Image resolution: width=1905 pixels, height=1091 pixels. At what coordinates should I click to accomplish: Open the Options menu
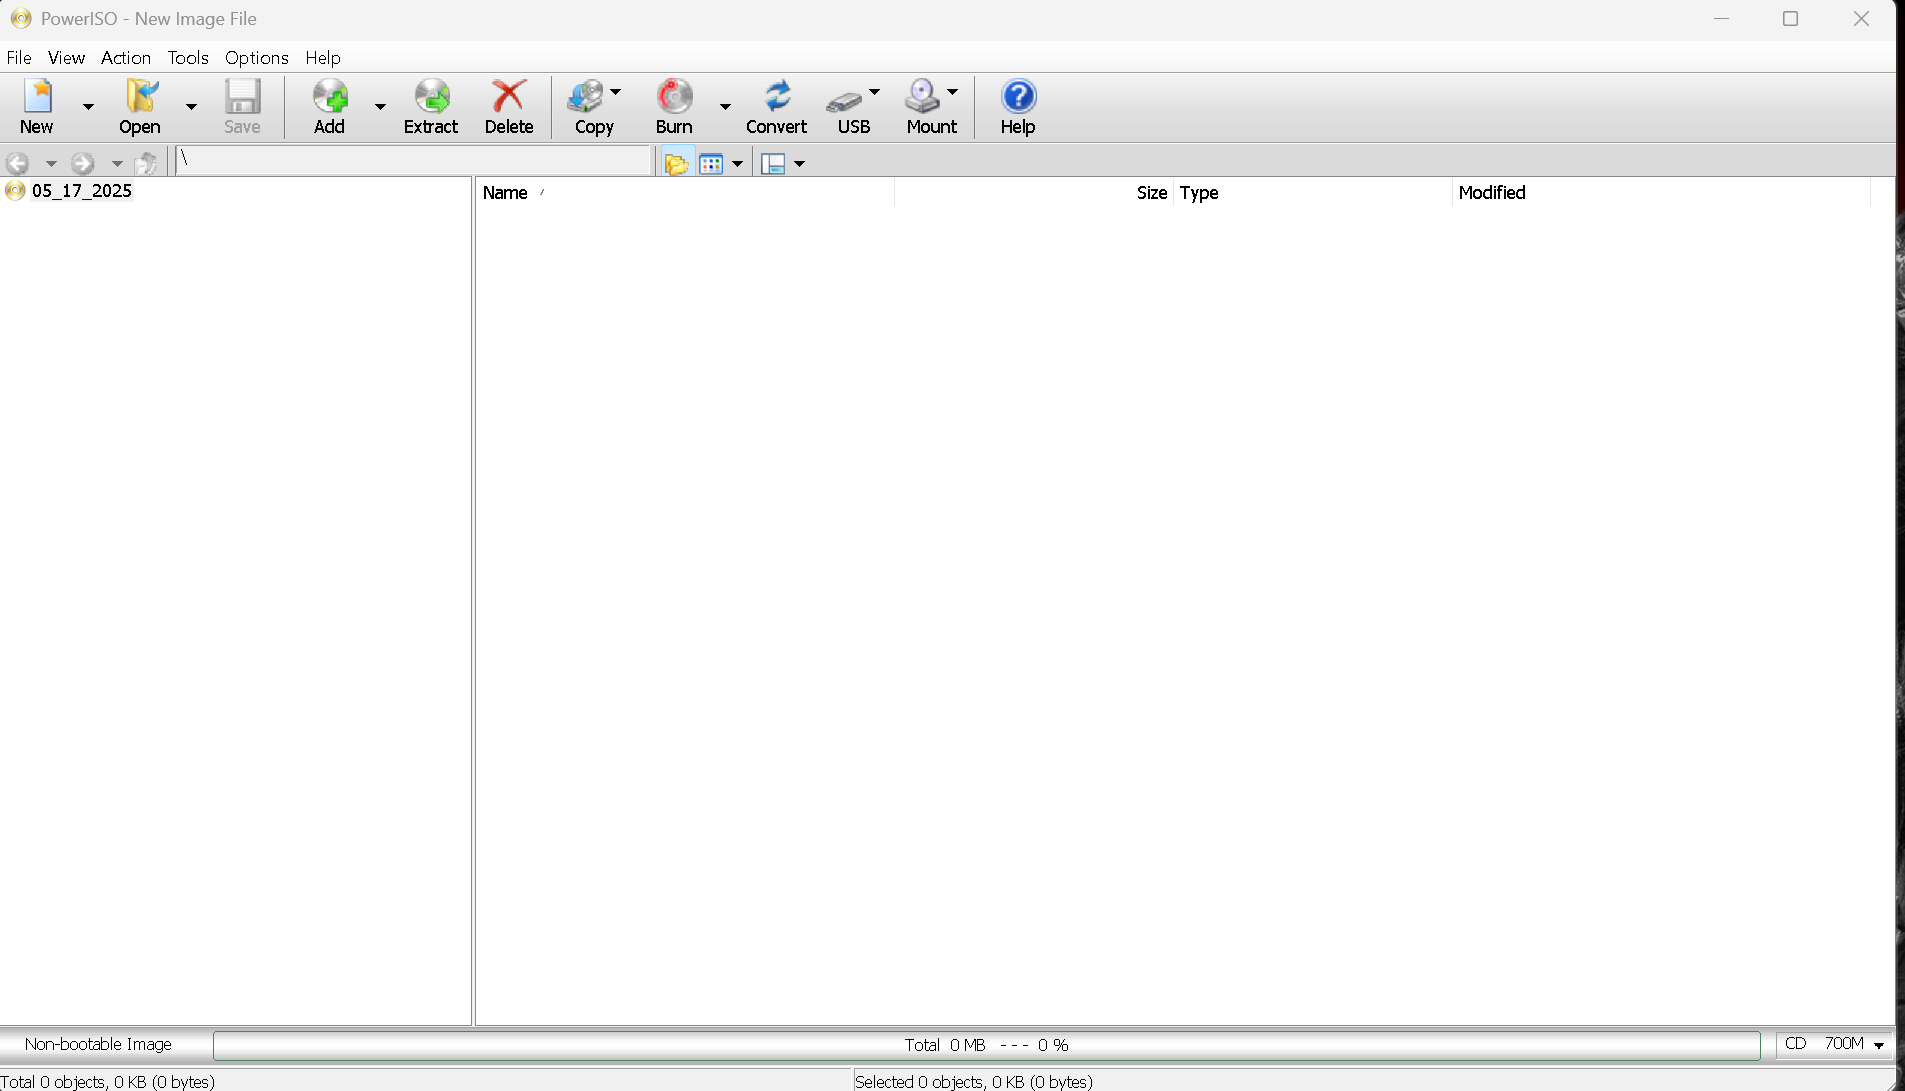tap(257, 58)
